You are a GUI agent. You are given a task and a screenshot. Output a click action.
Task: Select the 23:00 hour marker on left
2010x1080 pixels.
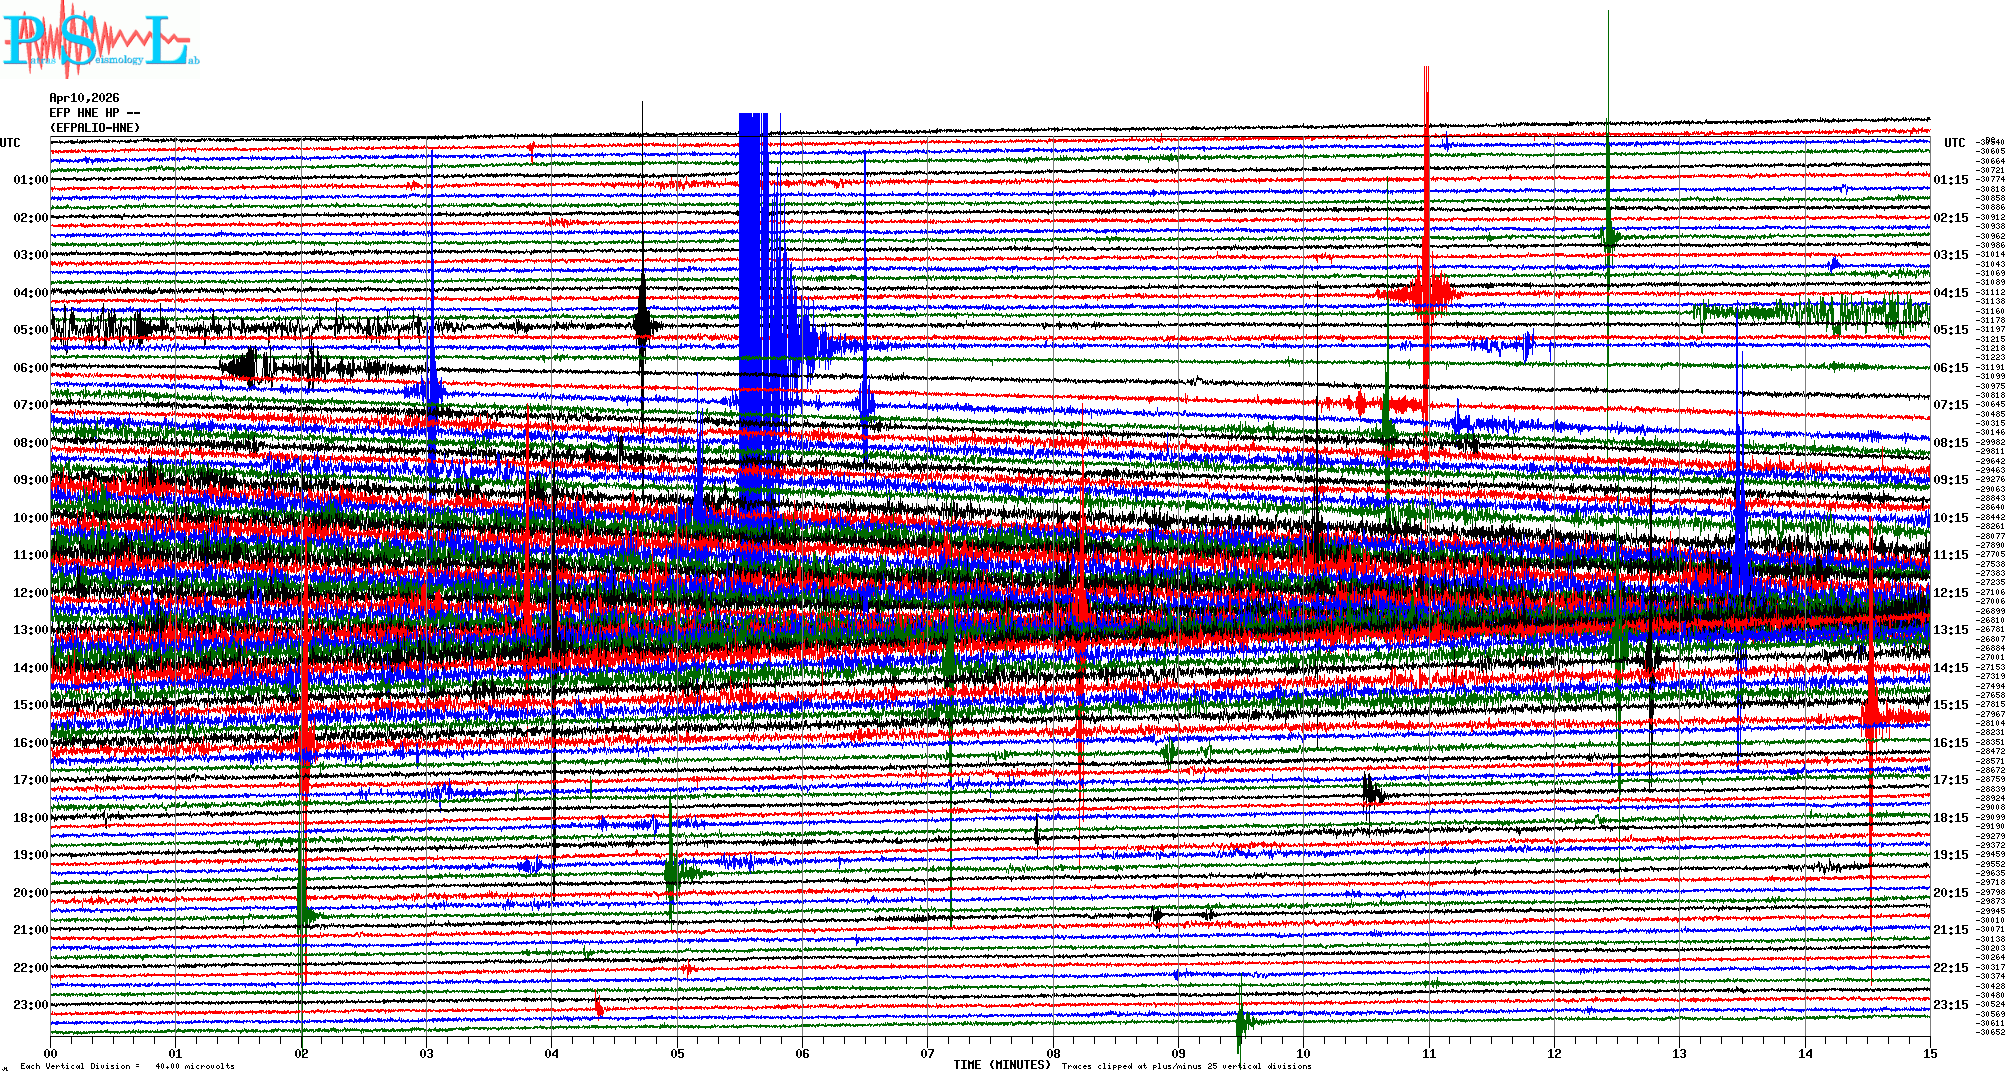(x=30, y=1005)
